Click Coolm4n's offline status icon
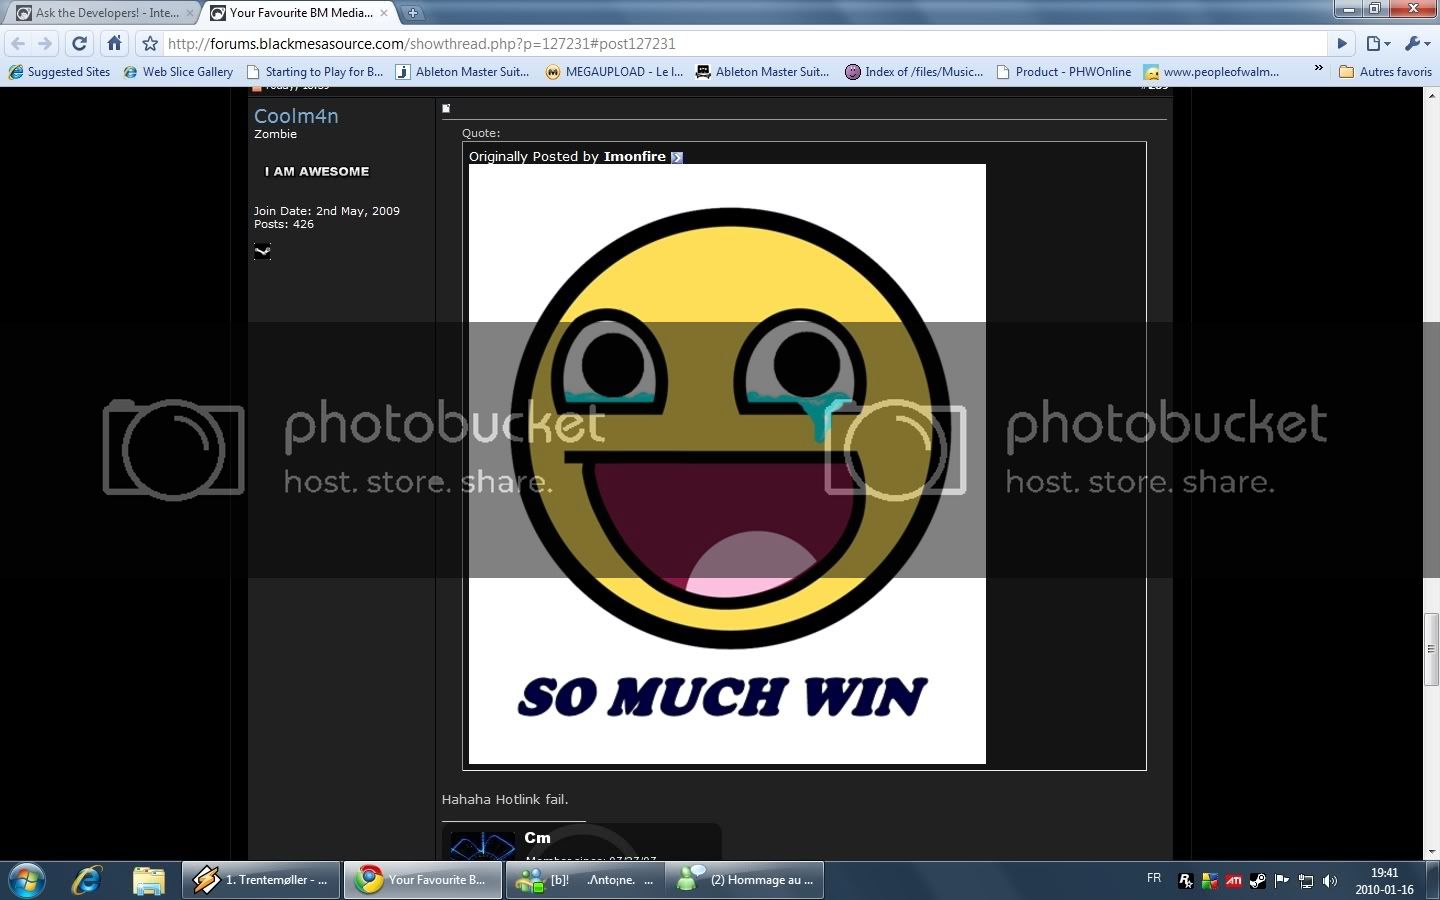Screen dimensions: 1440x900 (x=262, y=251)
